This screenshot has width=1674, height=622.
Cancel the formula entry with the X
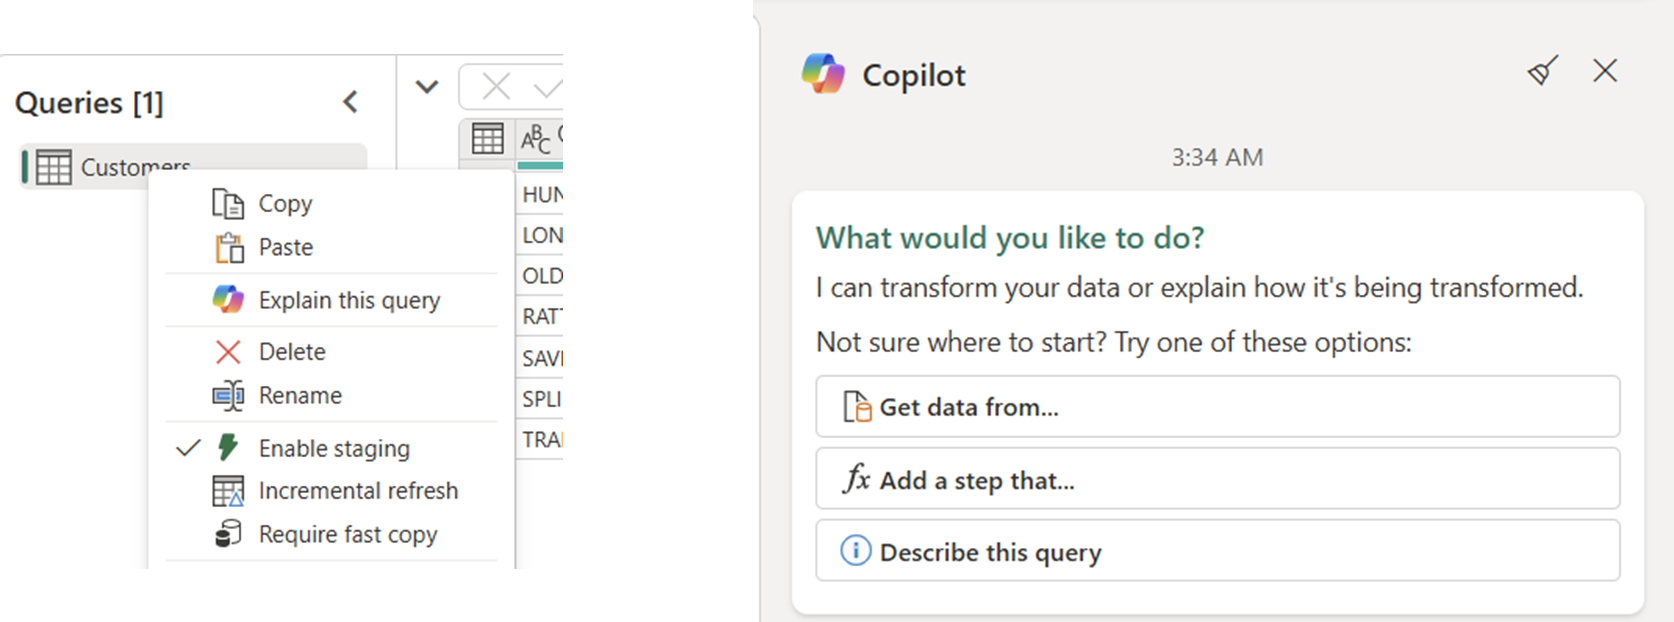coord(497,87)
